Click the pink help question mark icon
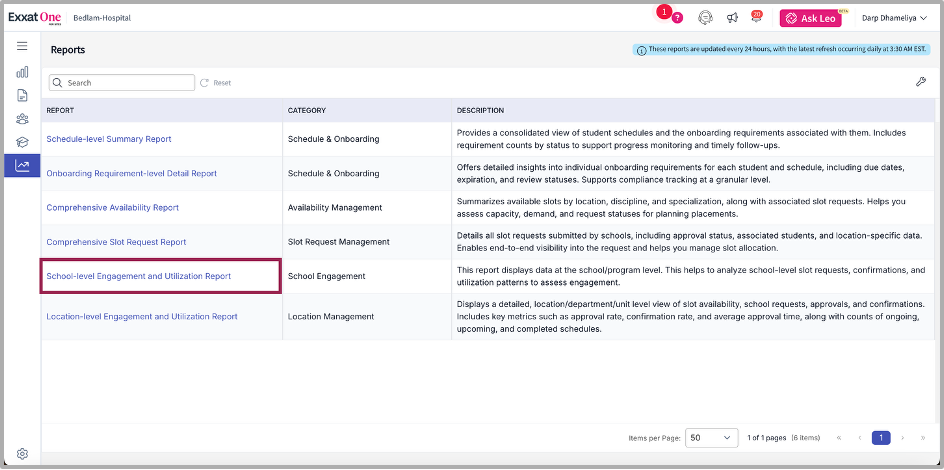Viewport: 944px width, 470px height. coord(677,18)
